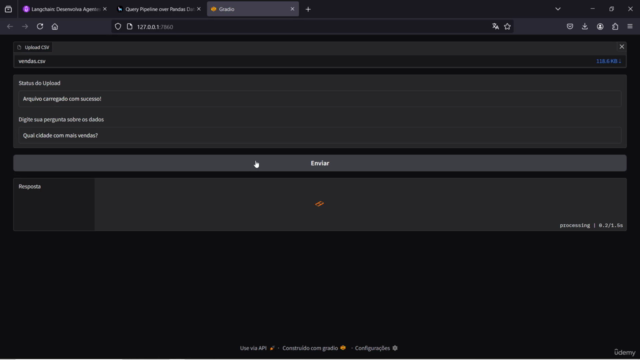Remove the uploaded CSV with the X icon
The image size is (640, 360).
tap(622, 47)
